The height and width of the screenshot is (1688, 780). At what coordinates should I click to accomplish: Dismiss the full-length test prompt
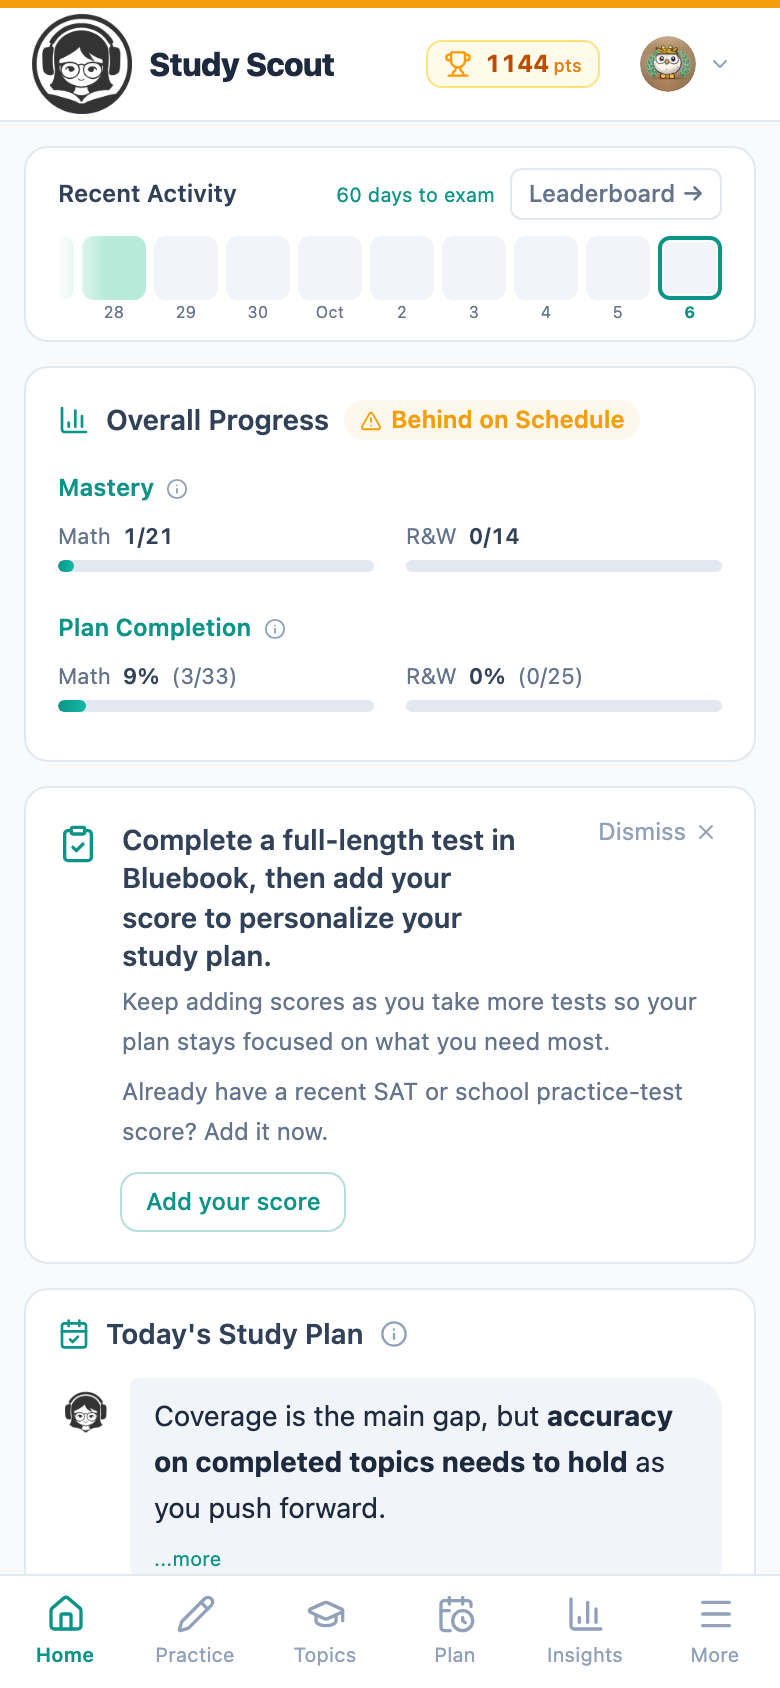point(656,832)
